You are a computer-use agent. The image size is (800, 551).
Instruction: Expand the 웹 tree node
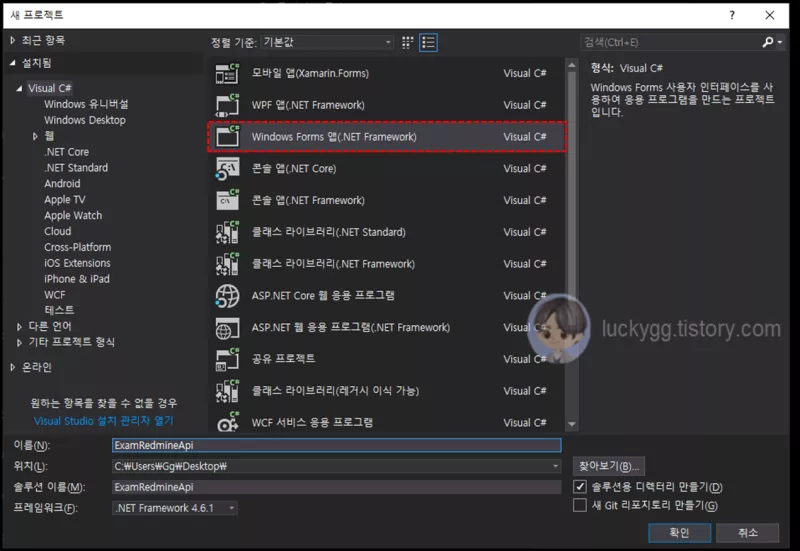point(35,136)
